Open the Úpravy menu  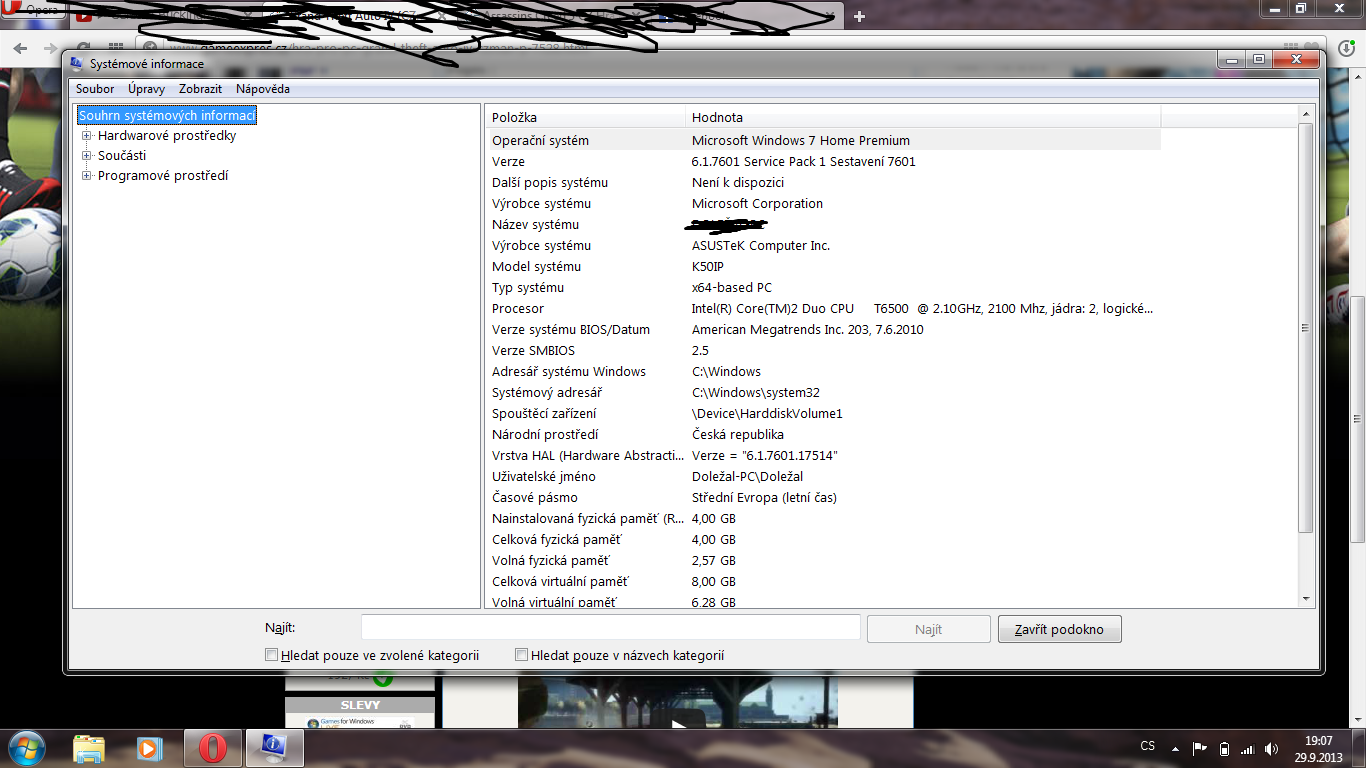point(146,89)
